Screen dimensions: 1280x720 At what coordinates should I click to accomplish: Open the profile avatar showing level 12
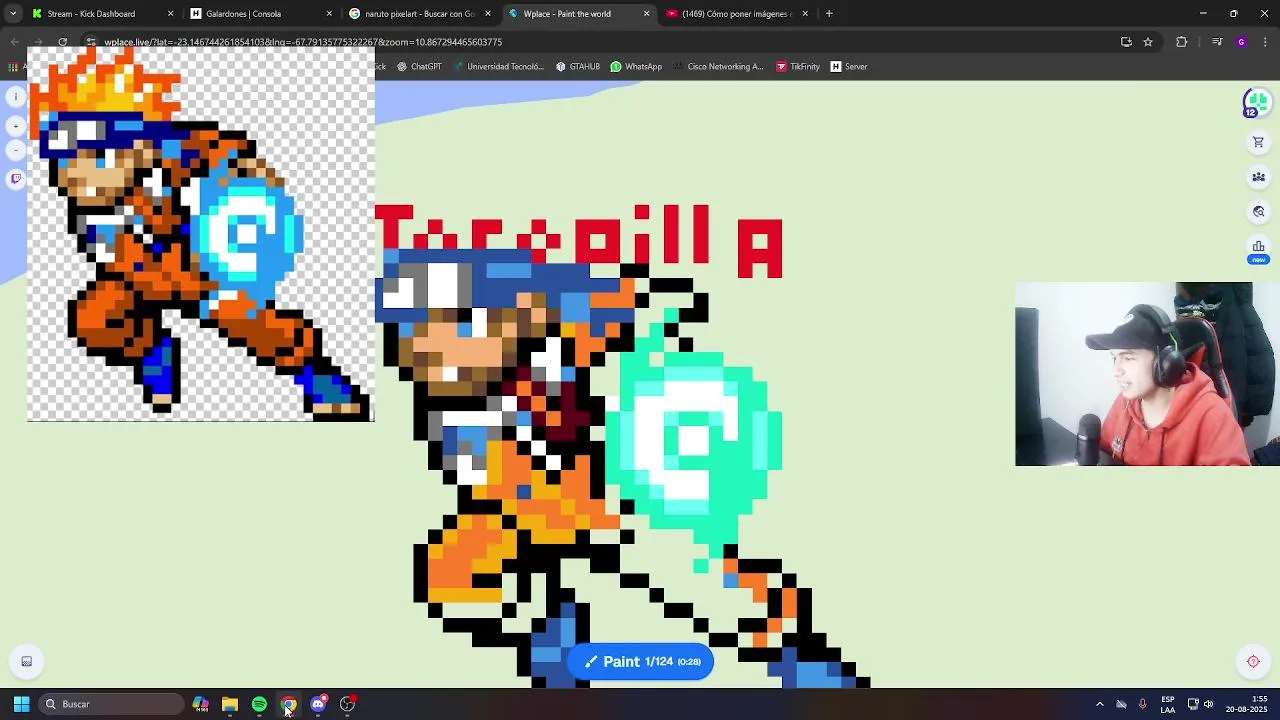coord(1256,102)
